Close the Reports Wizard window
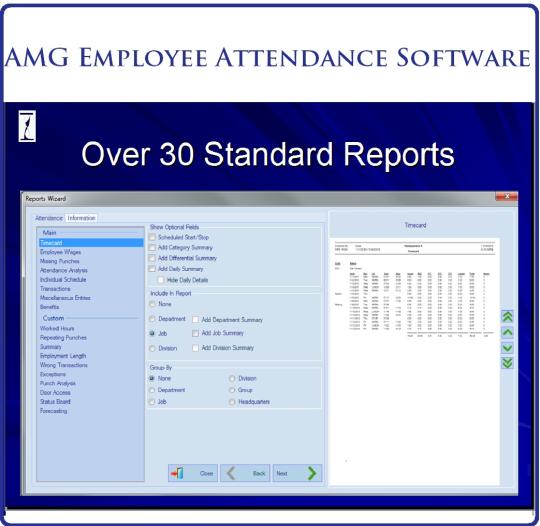This screenshot has width=540, height=526. (506, 196)
